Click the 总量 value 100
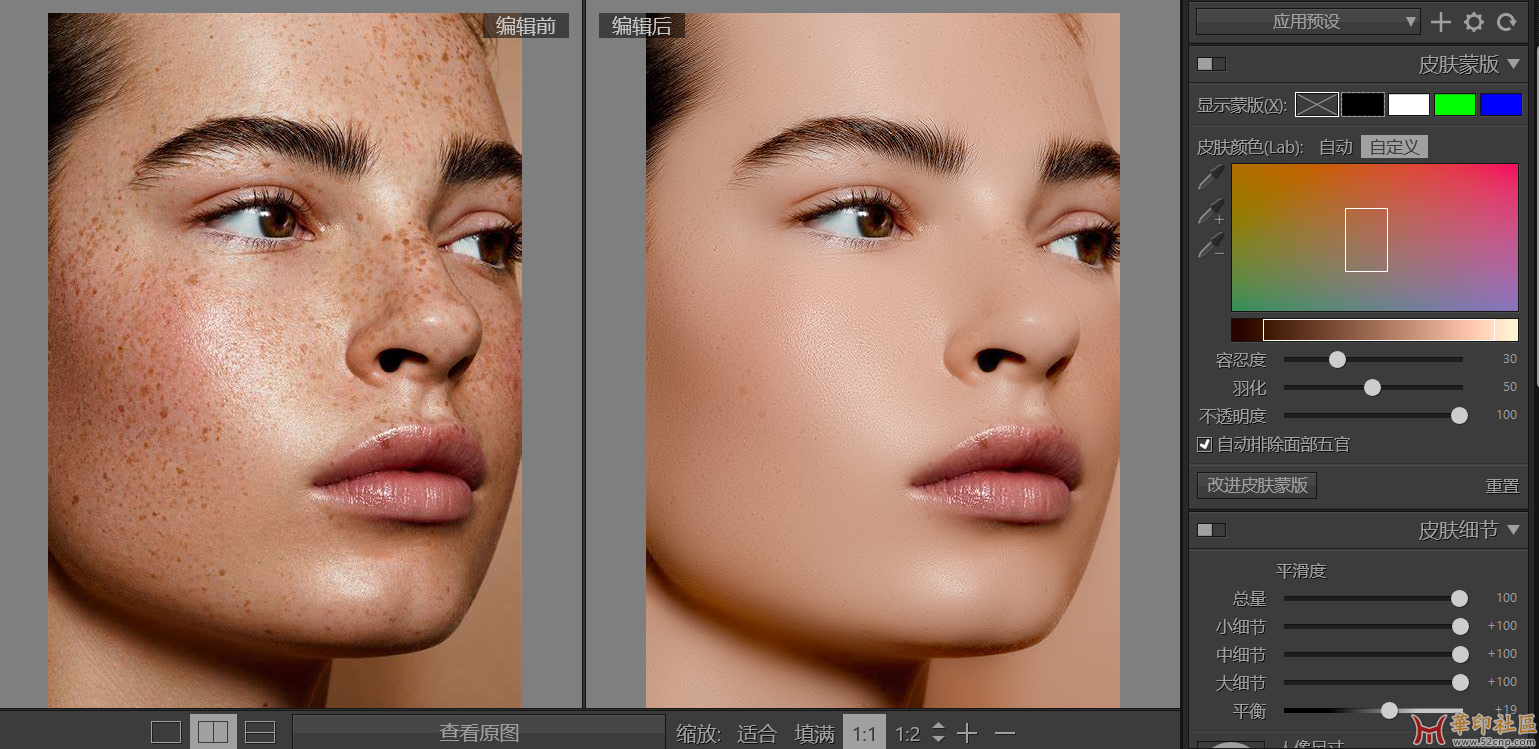Image resolution: width=1539 pixels, height=749 pixels. pos(1506,598)
